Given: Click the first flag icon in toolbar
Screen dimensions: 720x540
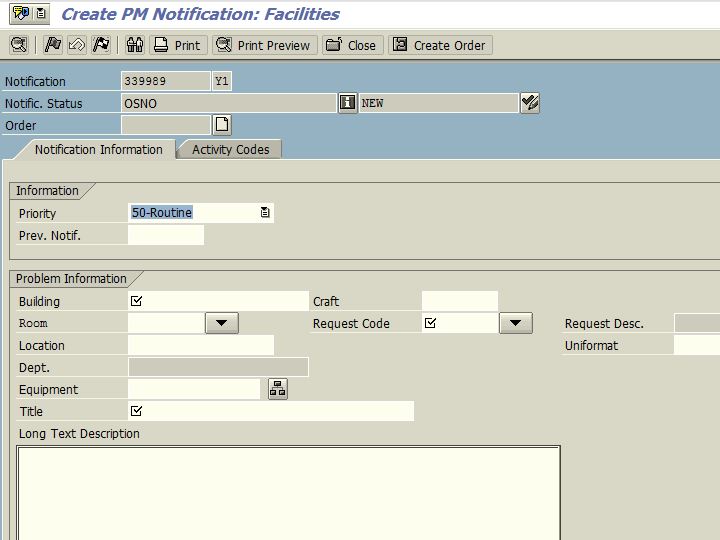Looking at the screenshot, I should (53, 45).
